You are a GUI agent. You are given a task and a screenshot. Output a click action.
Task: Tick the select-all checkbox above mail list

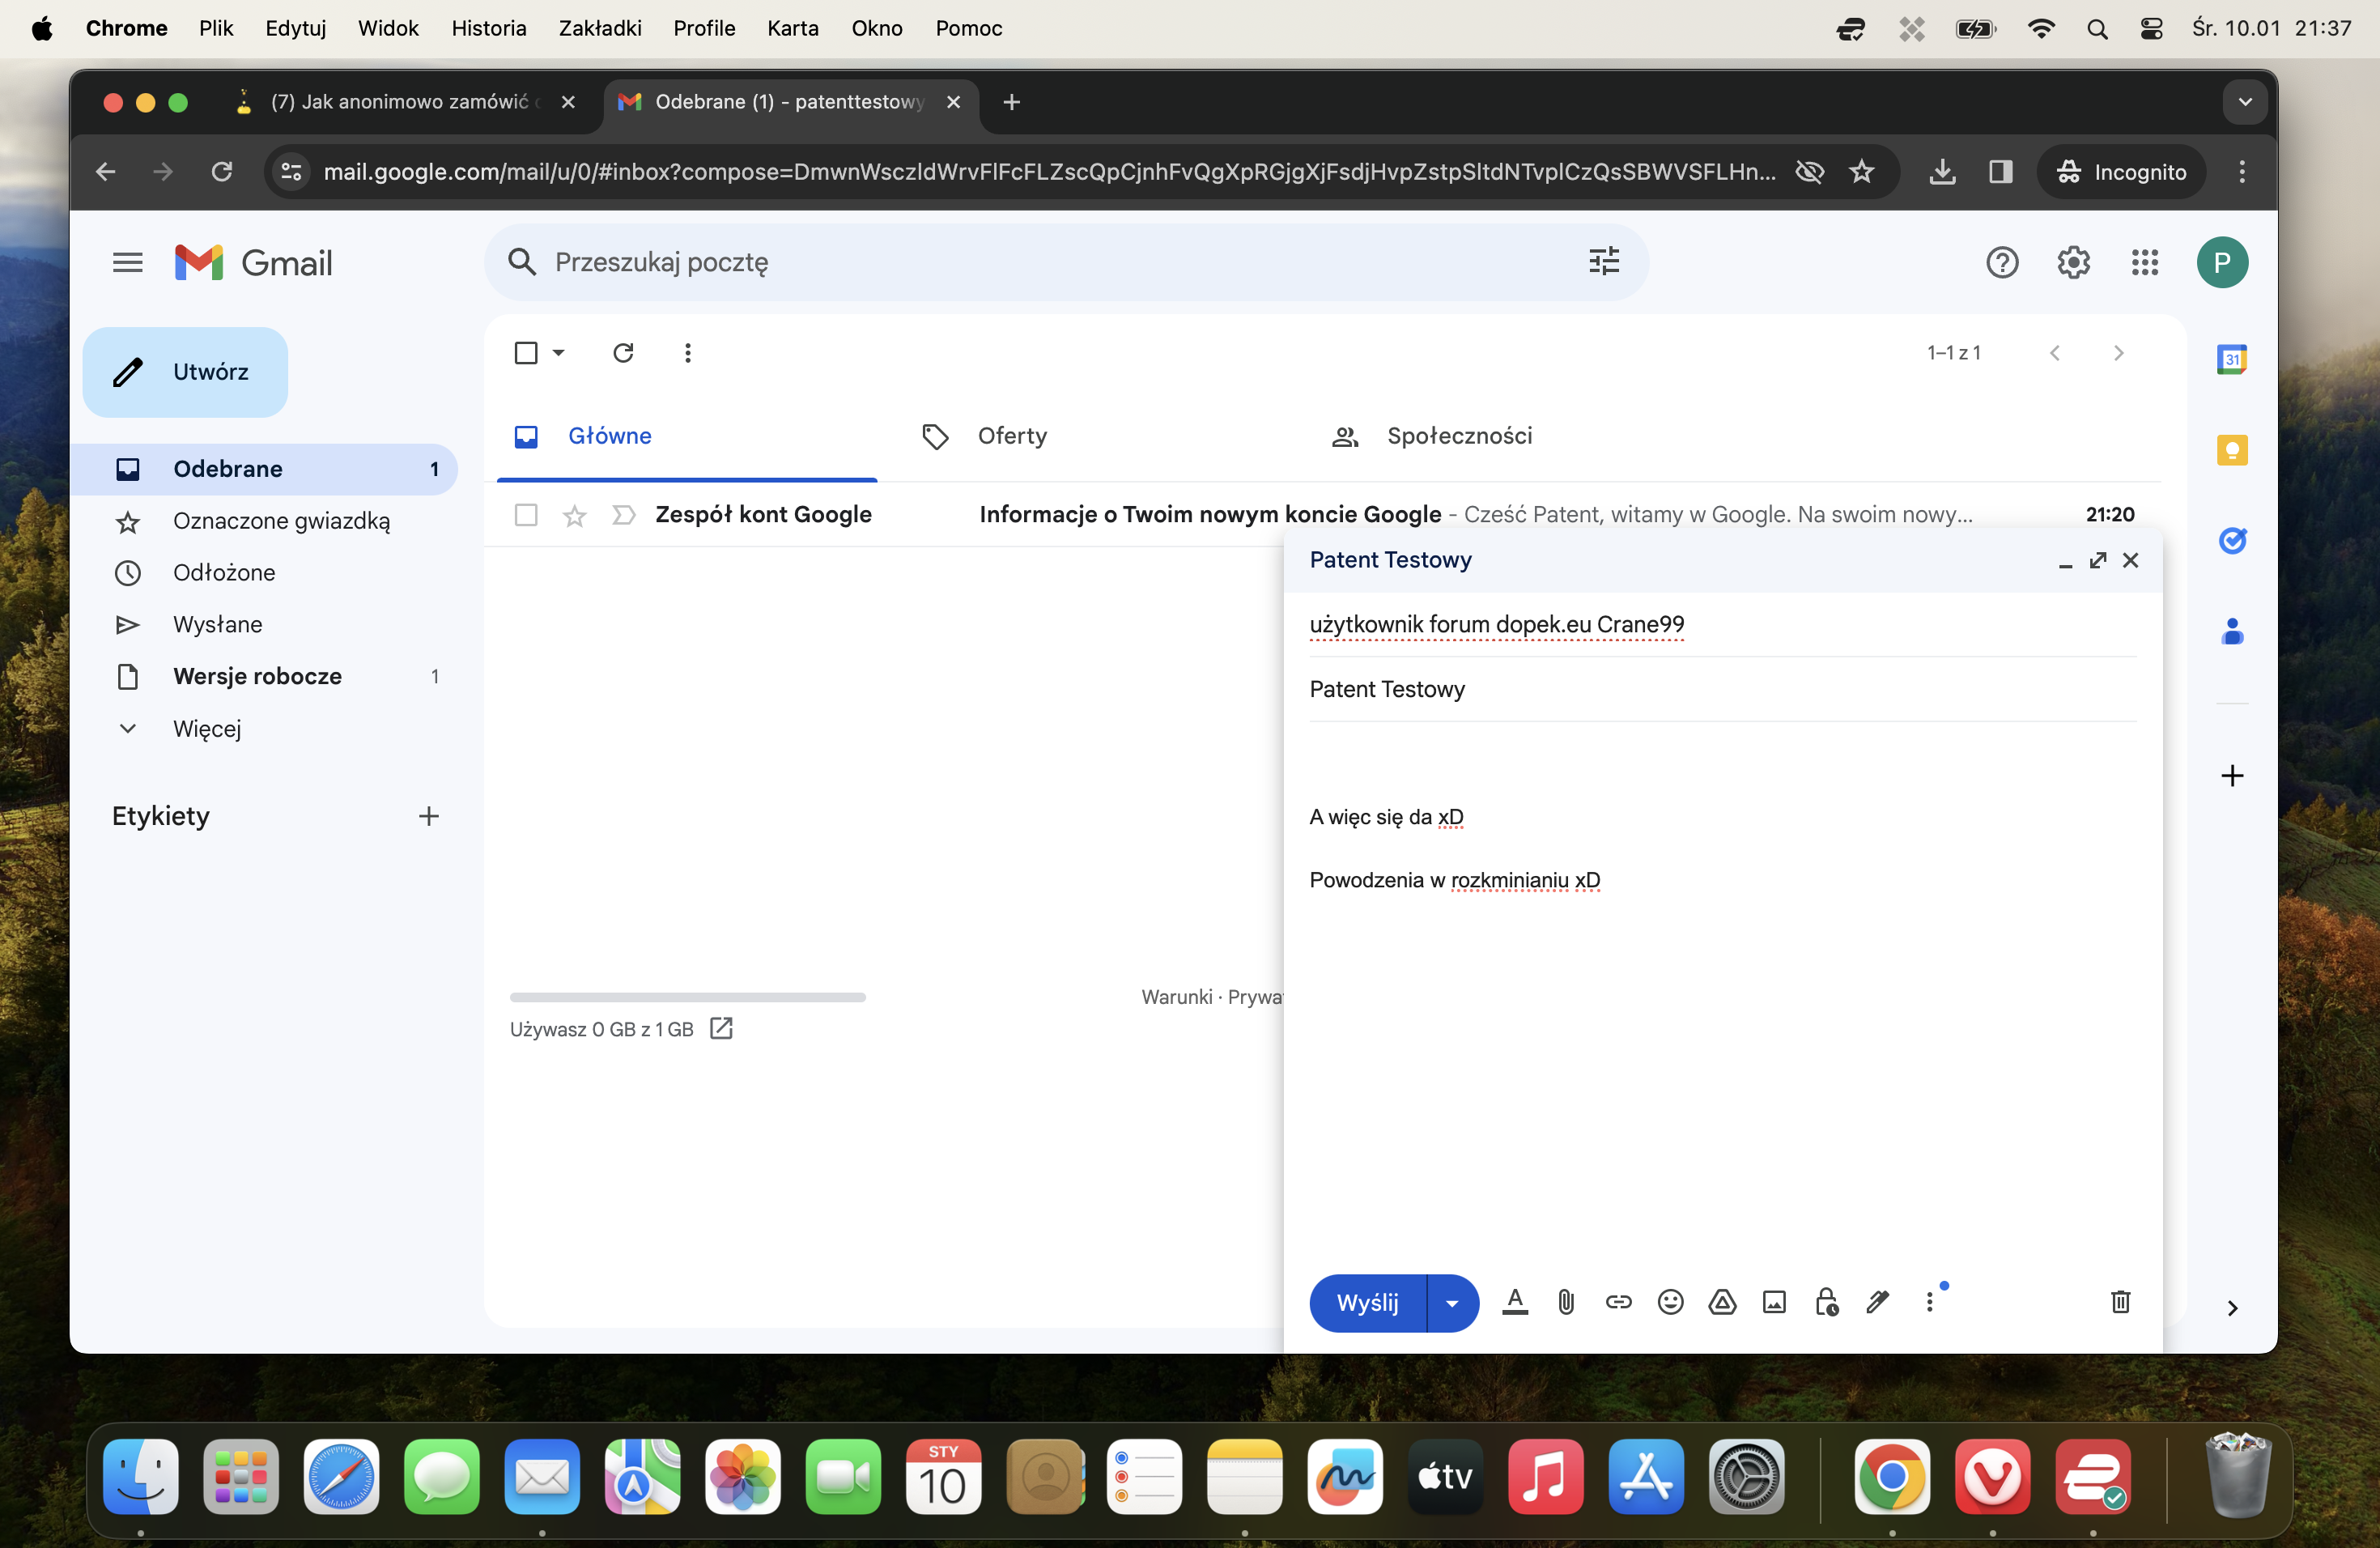(x=526, y=353)
